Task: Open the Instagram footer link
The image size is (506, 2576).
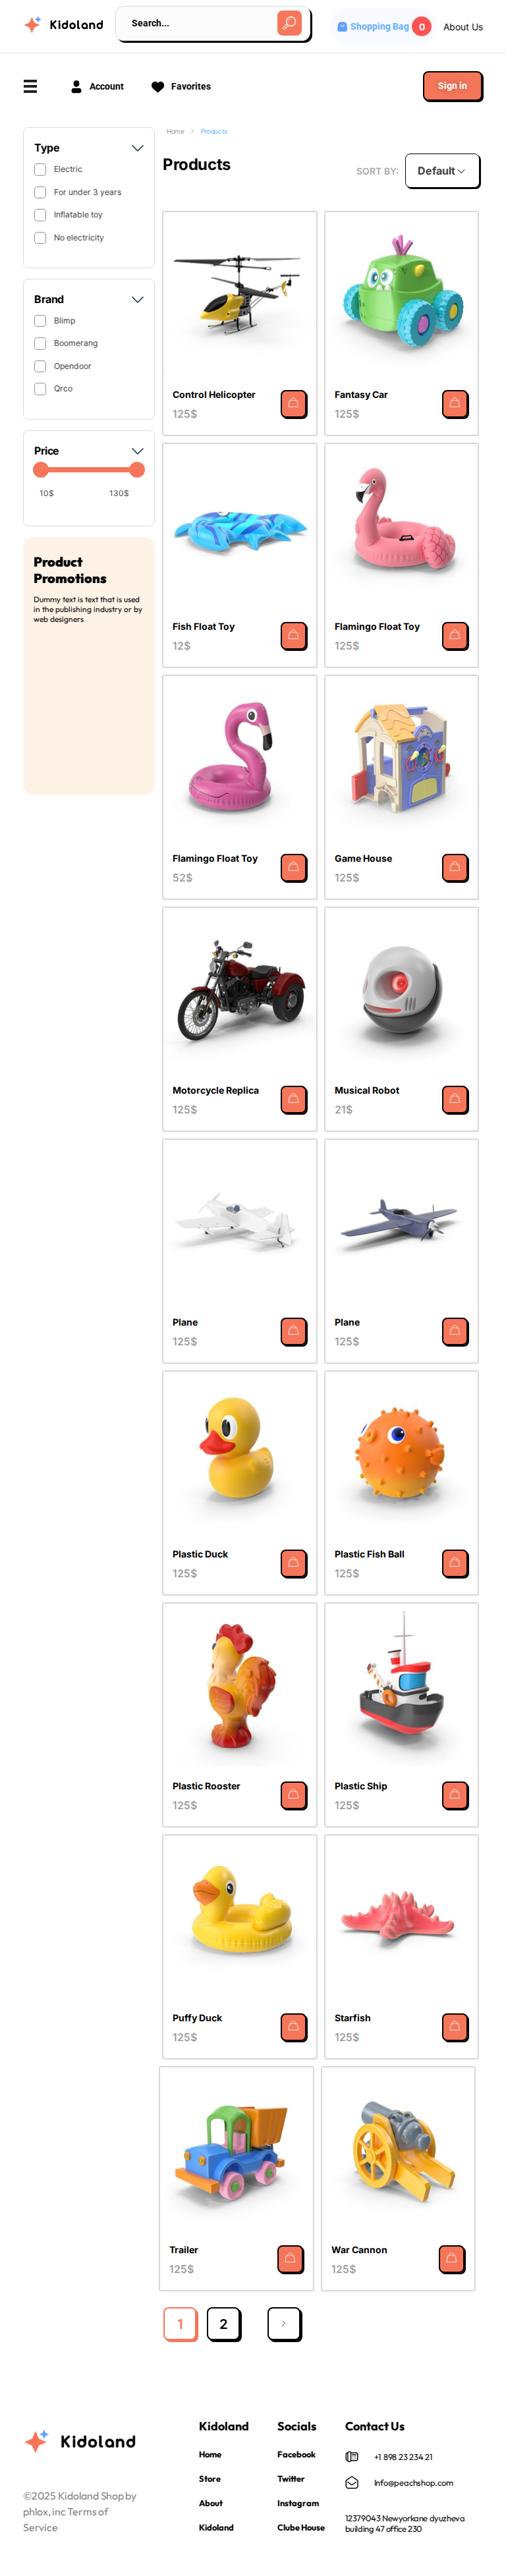Action: click(x=298, y=2503)
